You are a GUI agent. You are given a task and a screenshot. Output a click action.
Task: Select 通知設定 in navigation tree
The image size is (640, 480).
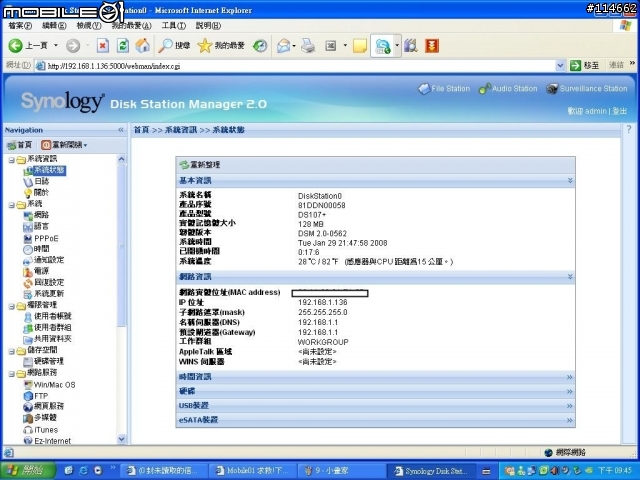(x=49, y=260)
